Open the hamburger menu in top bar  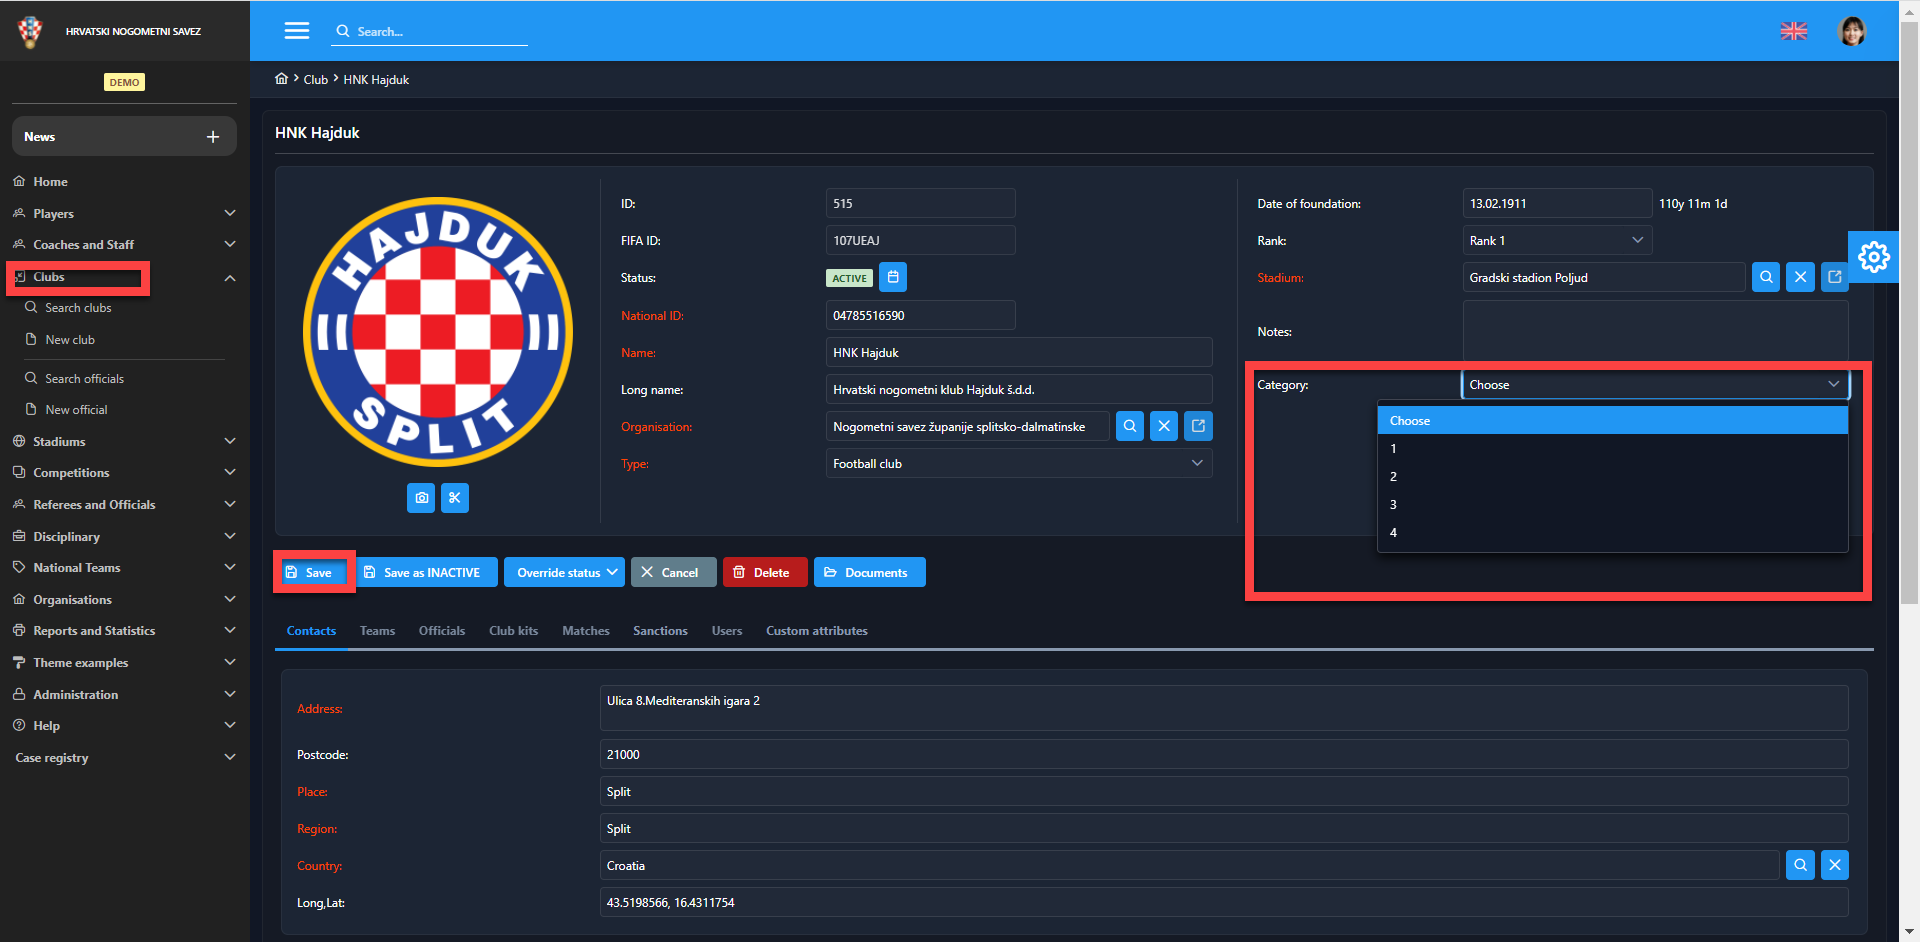click(297, 31)
